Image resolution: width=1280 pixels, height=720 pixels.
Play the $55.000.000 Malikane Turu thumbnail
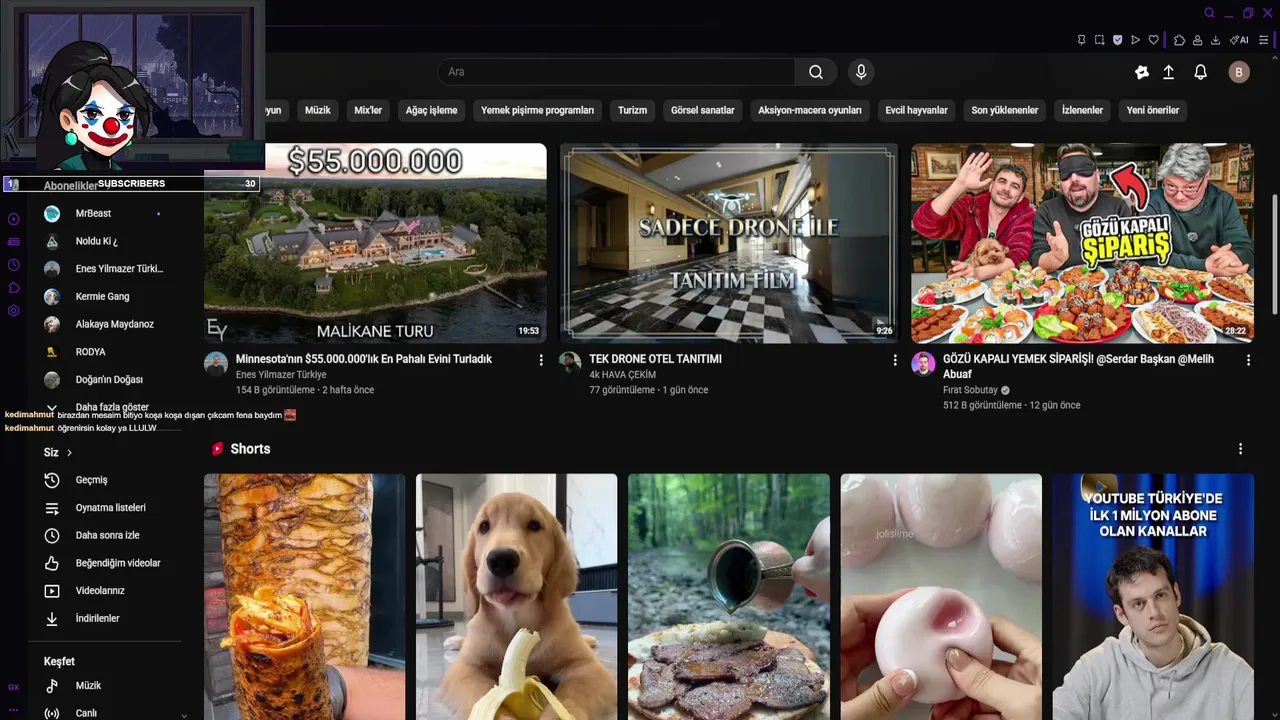375,243
